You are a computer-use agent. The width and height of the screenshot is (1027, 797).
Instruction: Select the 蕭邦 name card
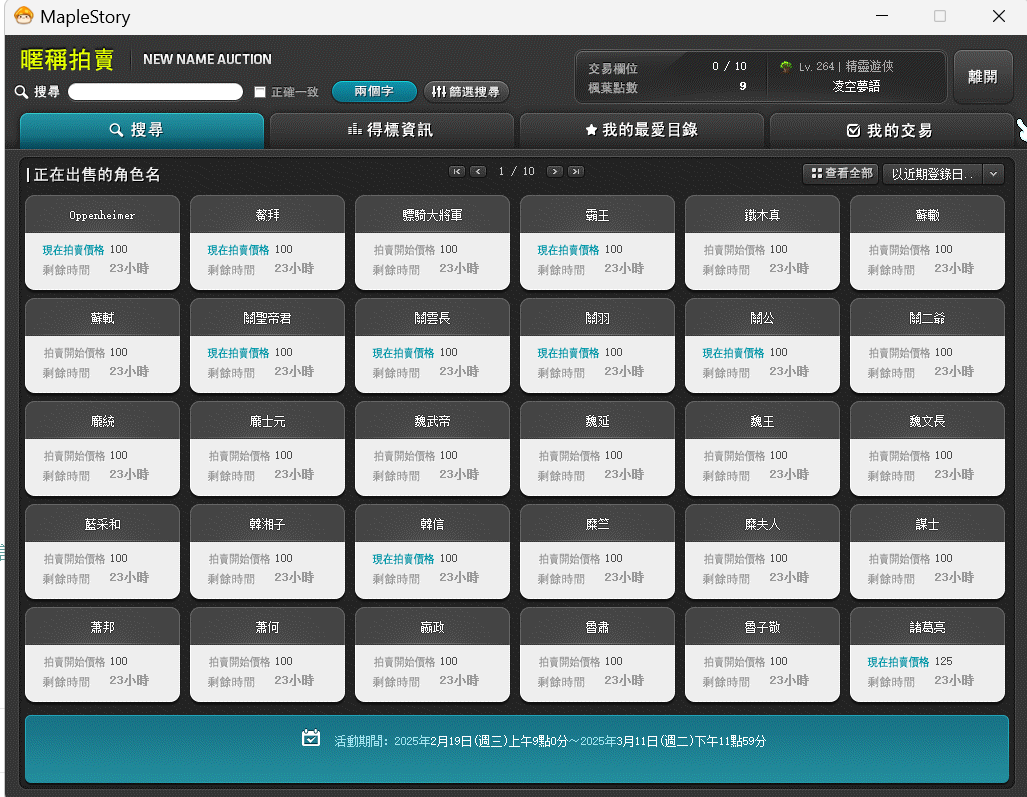click(x=102, y=655)
